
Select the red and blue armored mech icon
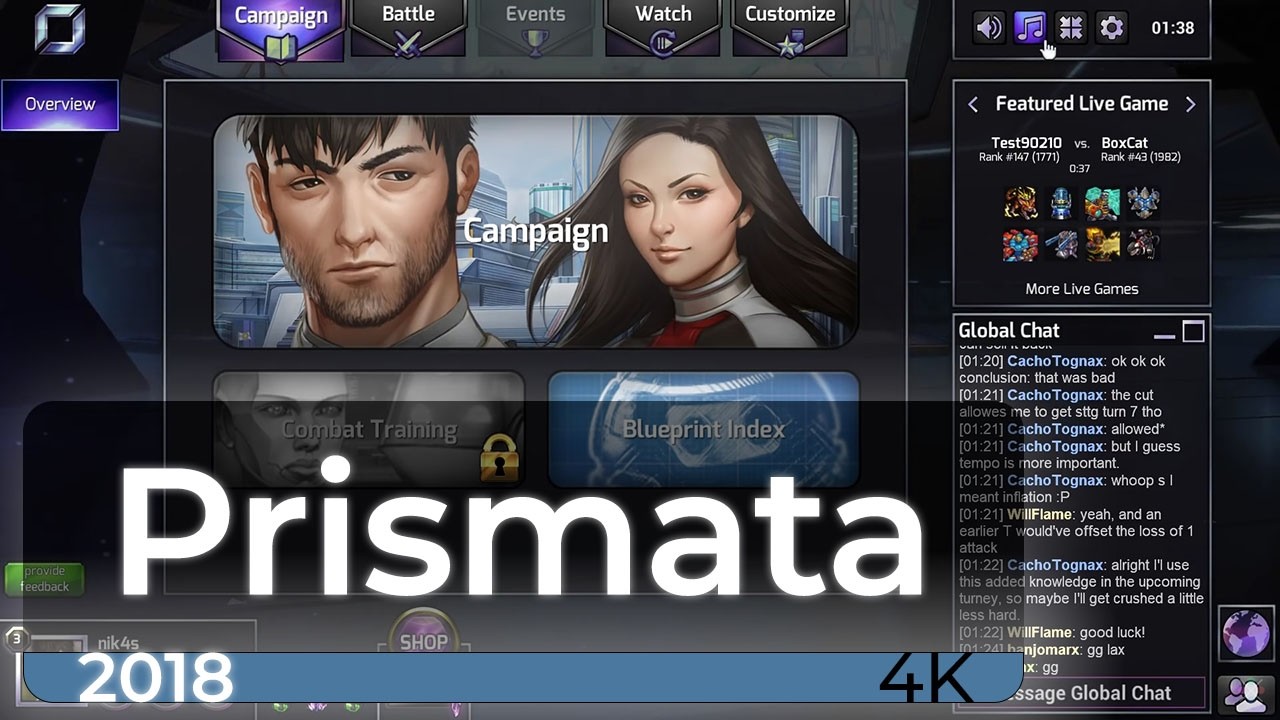tap(1021, 245)
